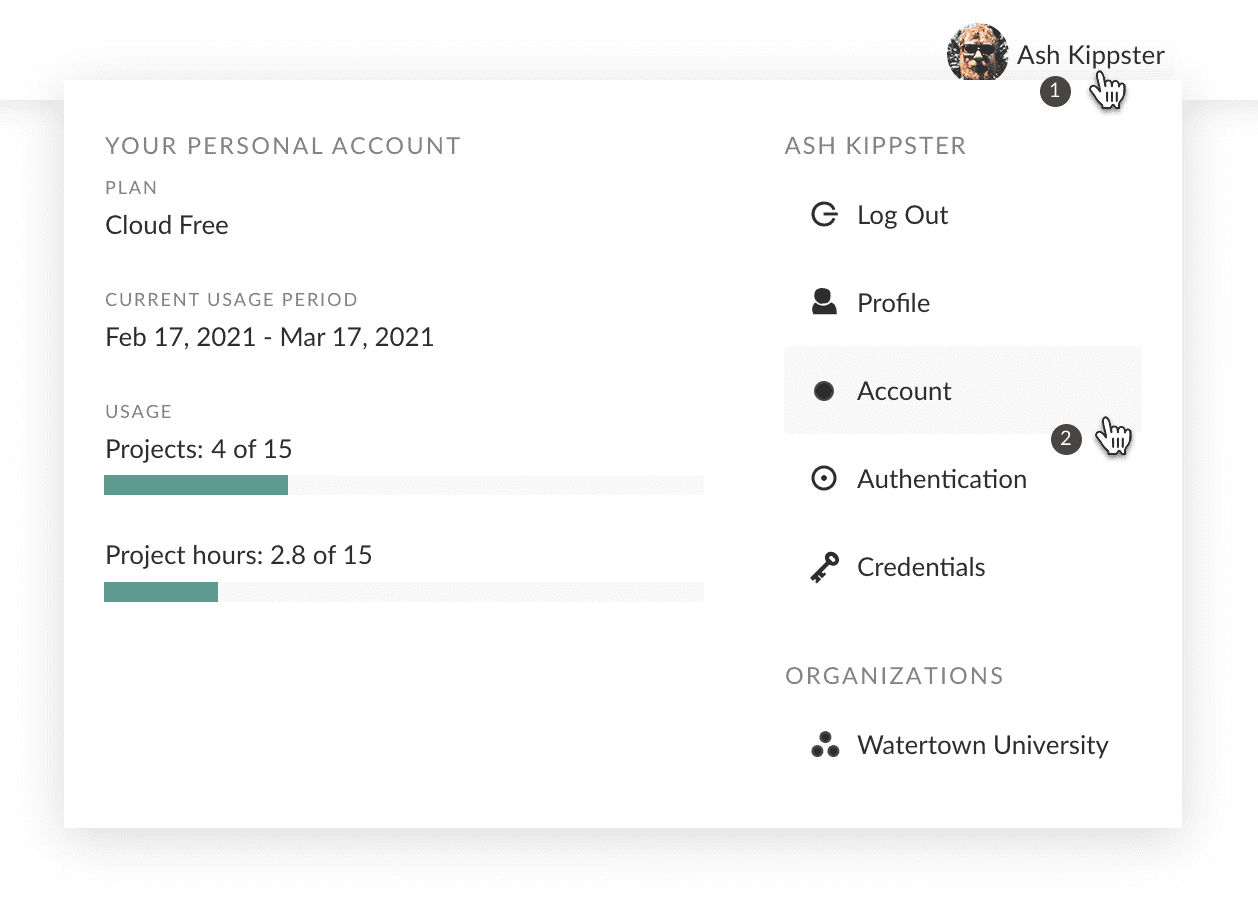
Task: Choose Log Out from the menu
Action: point(902,214)
